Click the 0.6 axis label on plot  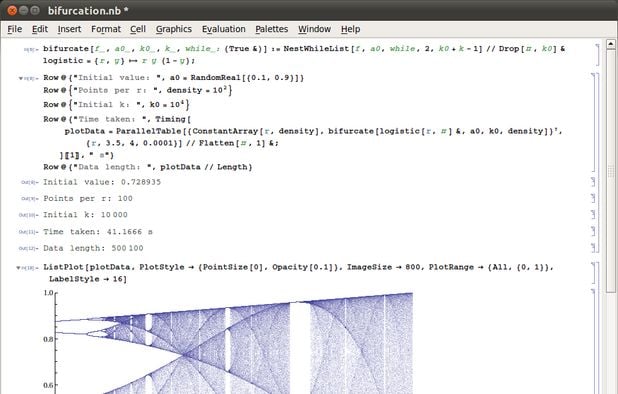click(x=48, y=385)
